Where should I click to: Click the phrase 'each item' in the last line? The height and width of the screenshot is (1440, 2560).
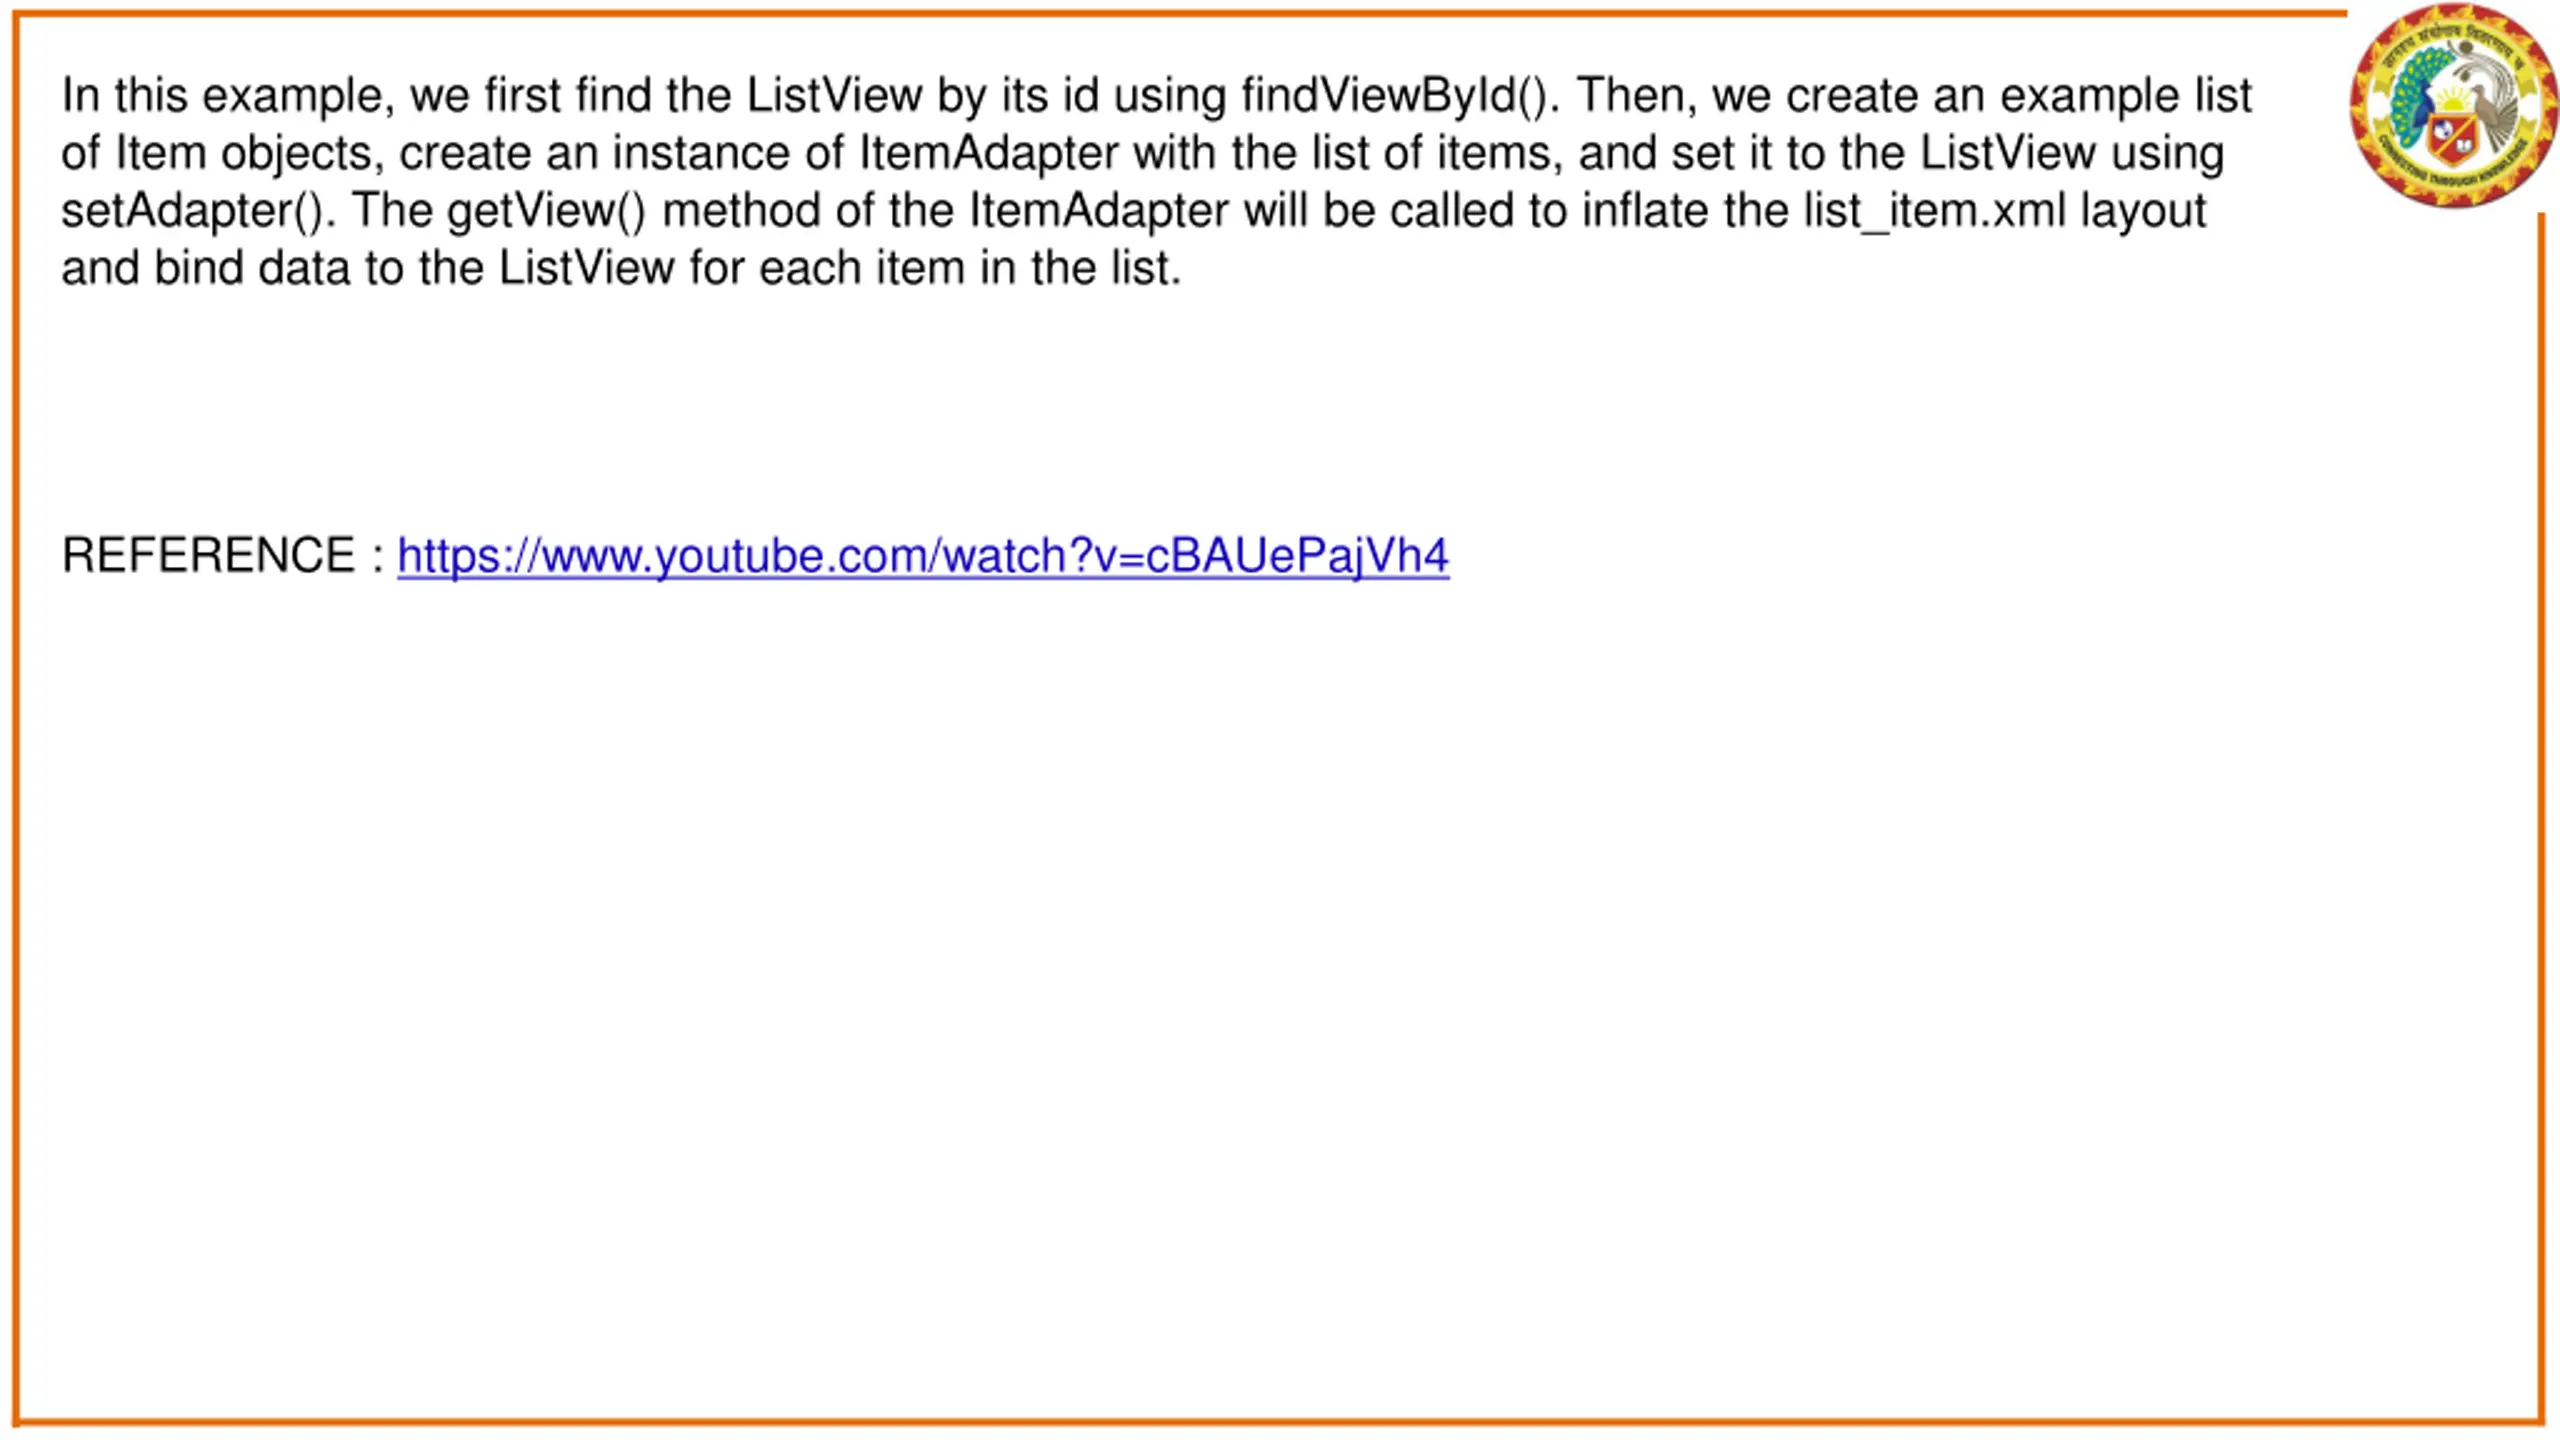tap(861, 268)
